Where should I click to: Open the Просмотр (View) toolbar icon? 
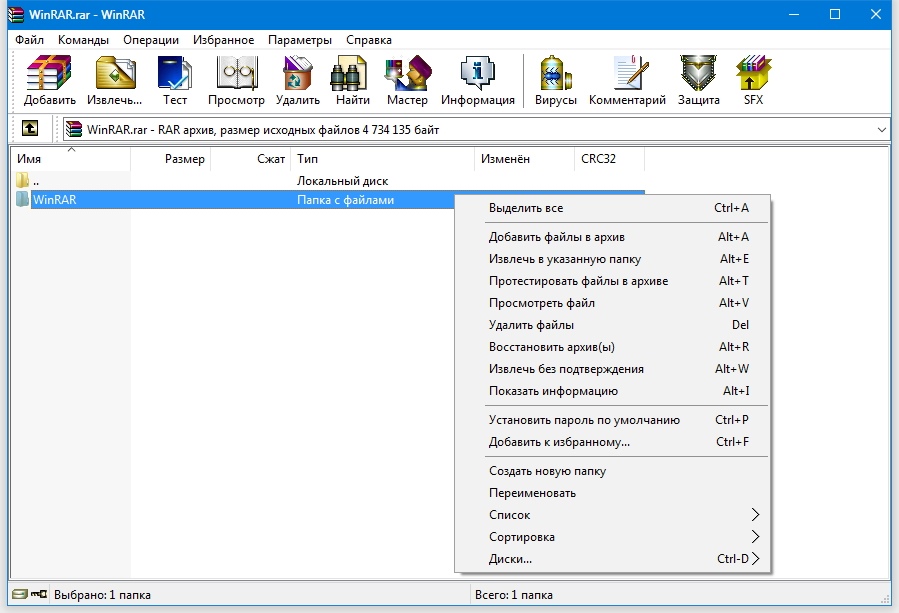point(236,80)
